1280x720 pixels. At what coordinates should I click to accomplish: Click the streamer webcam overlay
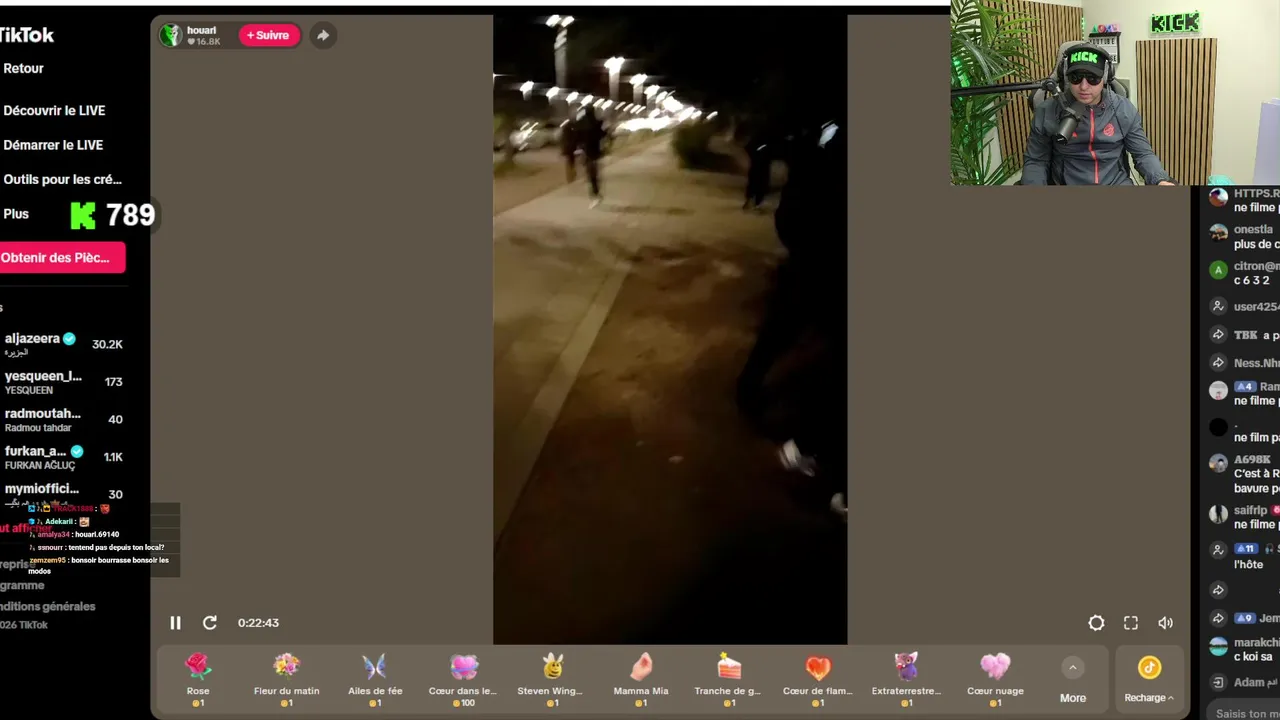pyautogui.click(x=1115, y=92)
